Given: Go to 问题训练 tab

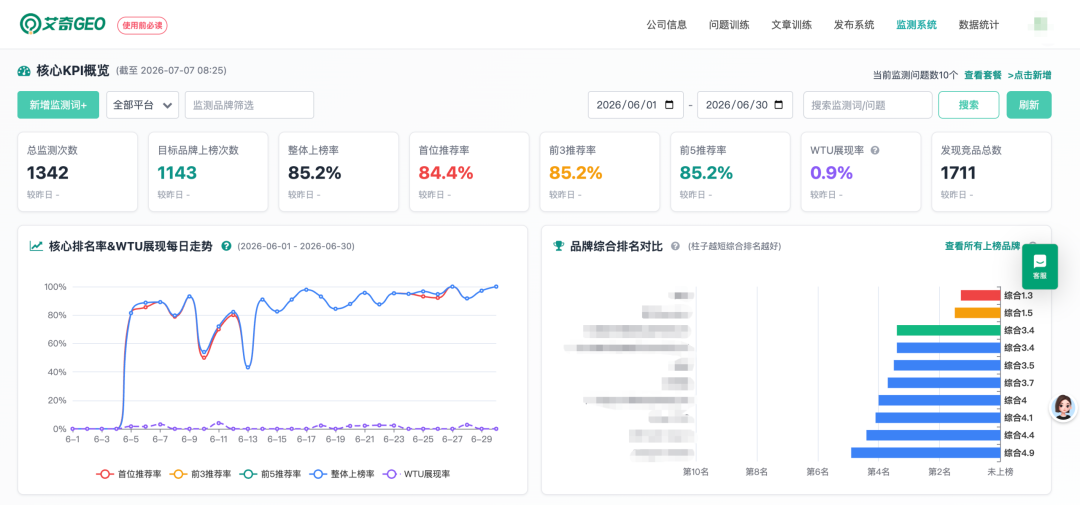Looking at the screenshot, I should 729,25.
